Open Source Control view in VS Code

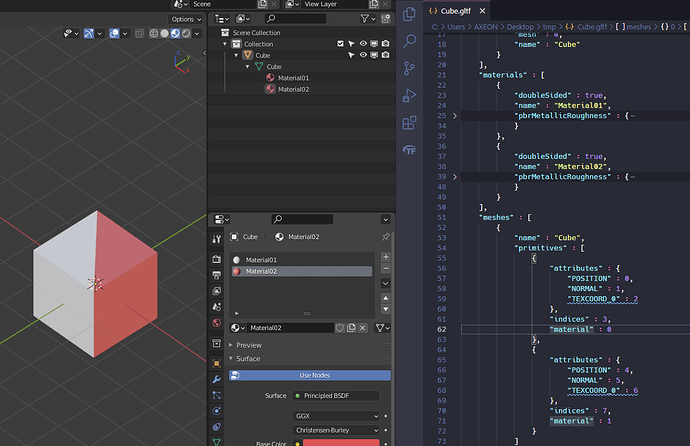(x=409, y=69)
